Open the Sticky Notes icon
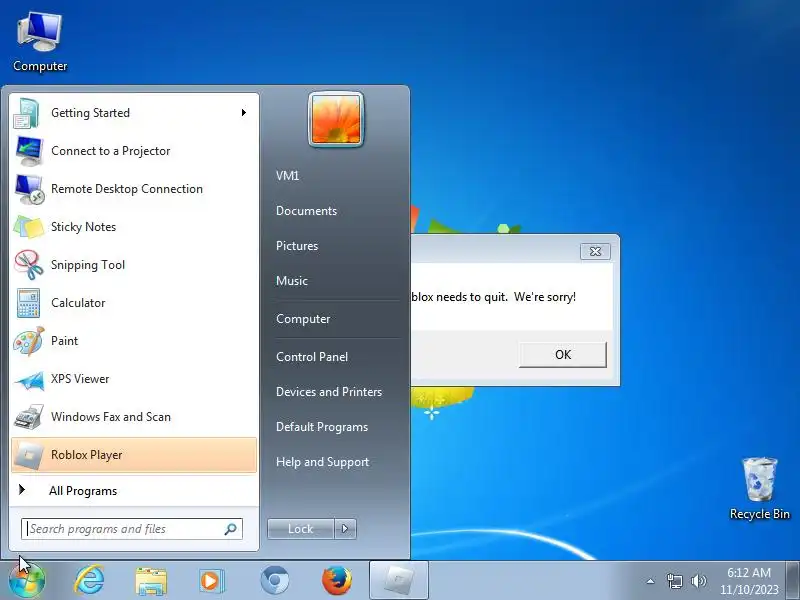Image resolution: width=800 pixels, height=600 pixels. point(29,227)
